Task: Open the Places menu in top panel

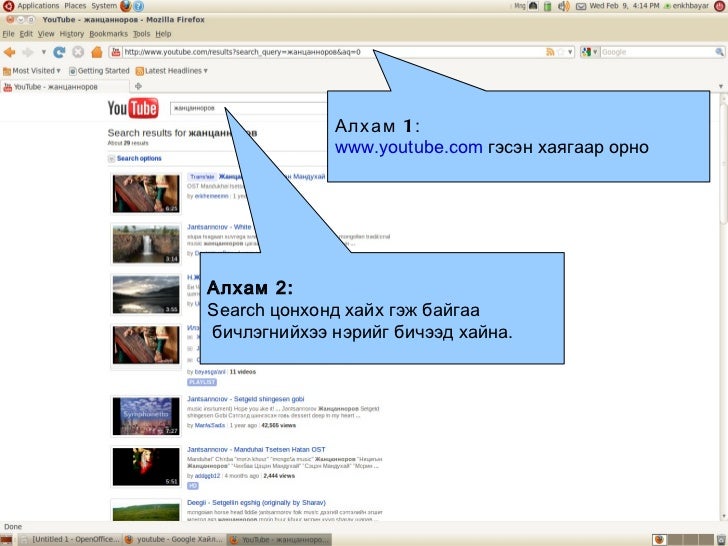Action: [75, 6]
